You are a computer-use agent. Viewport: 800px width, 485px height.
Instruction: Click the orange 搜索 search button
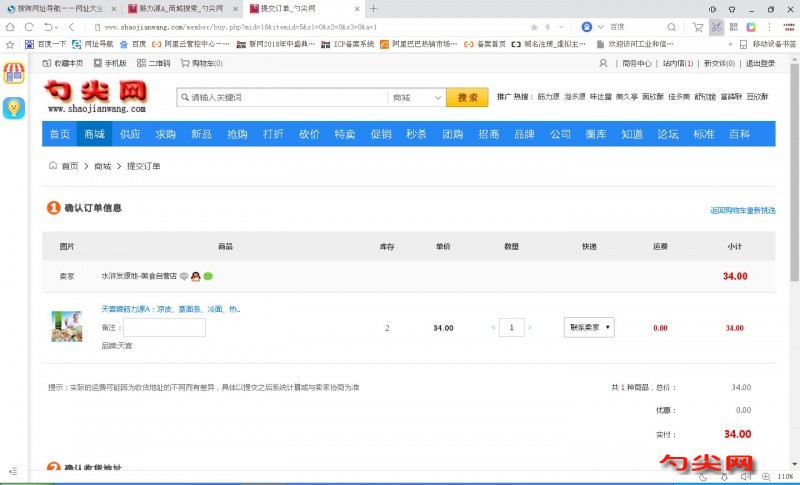467,98
